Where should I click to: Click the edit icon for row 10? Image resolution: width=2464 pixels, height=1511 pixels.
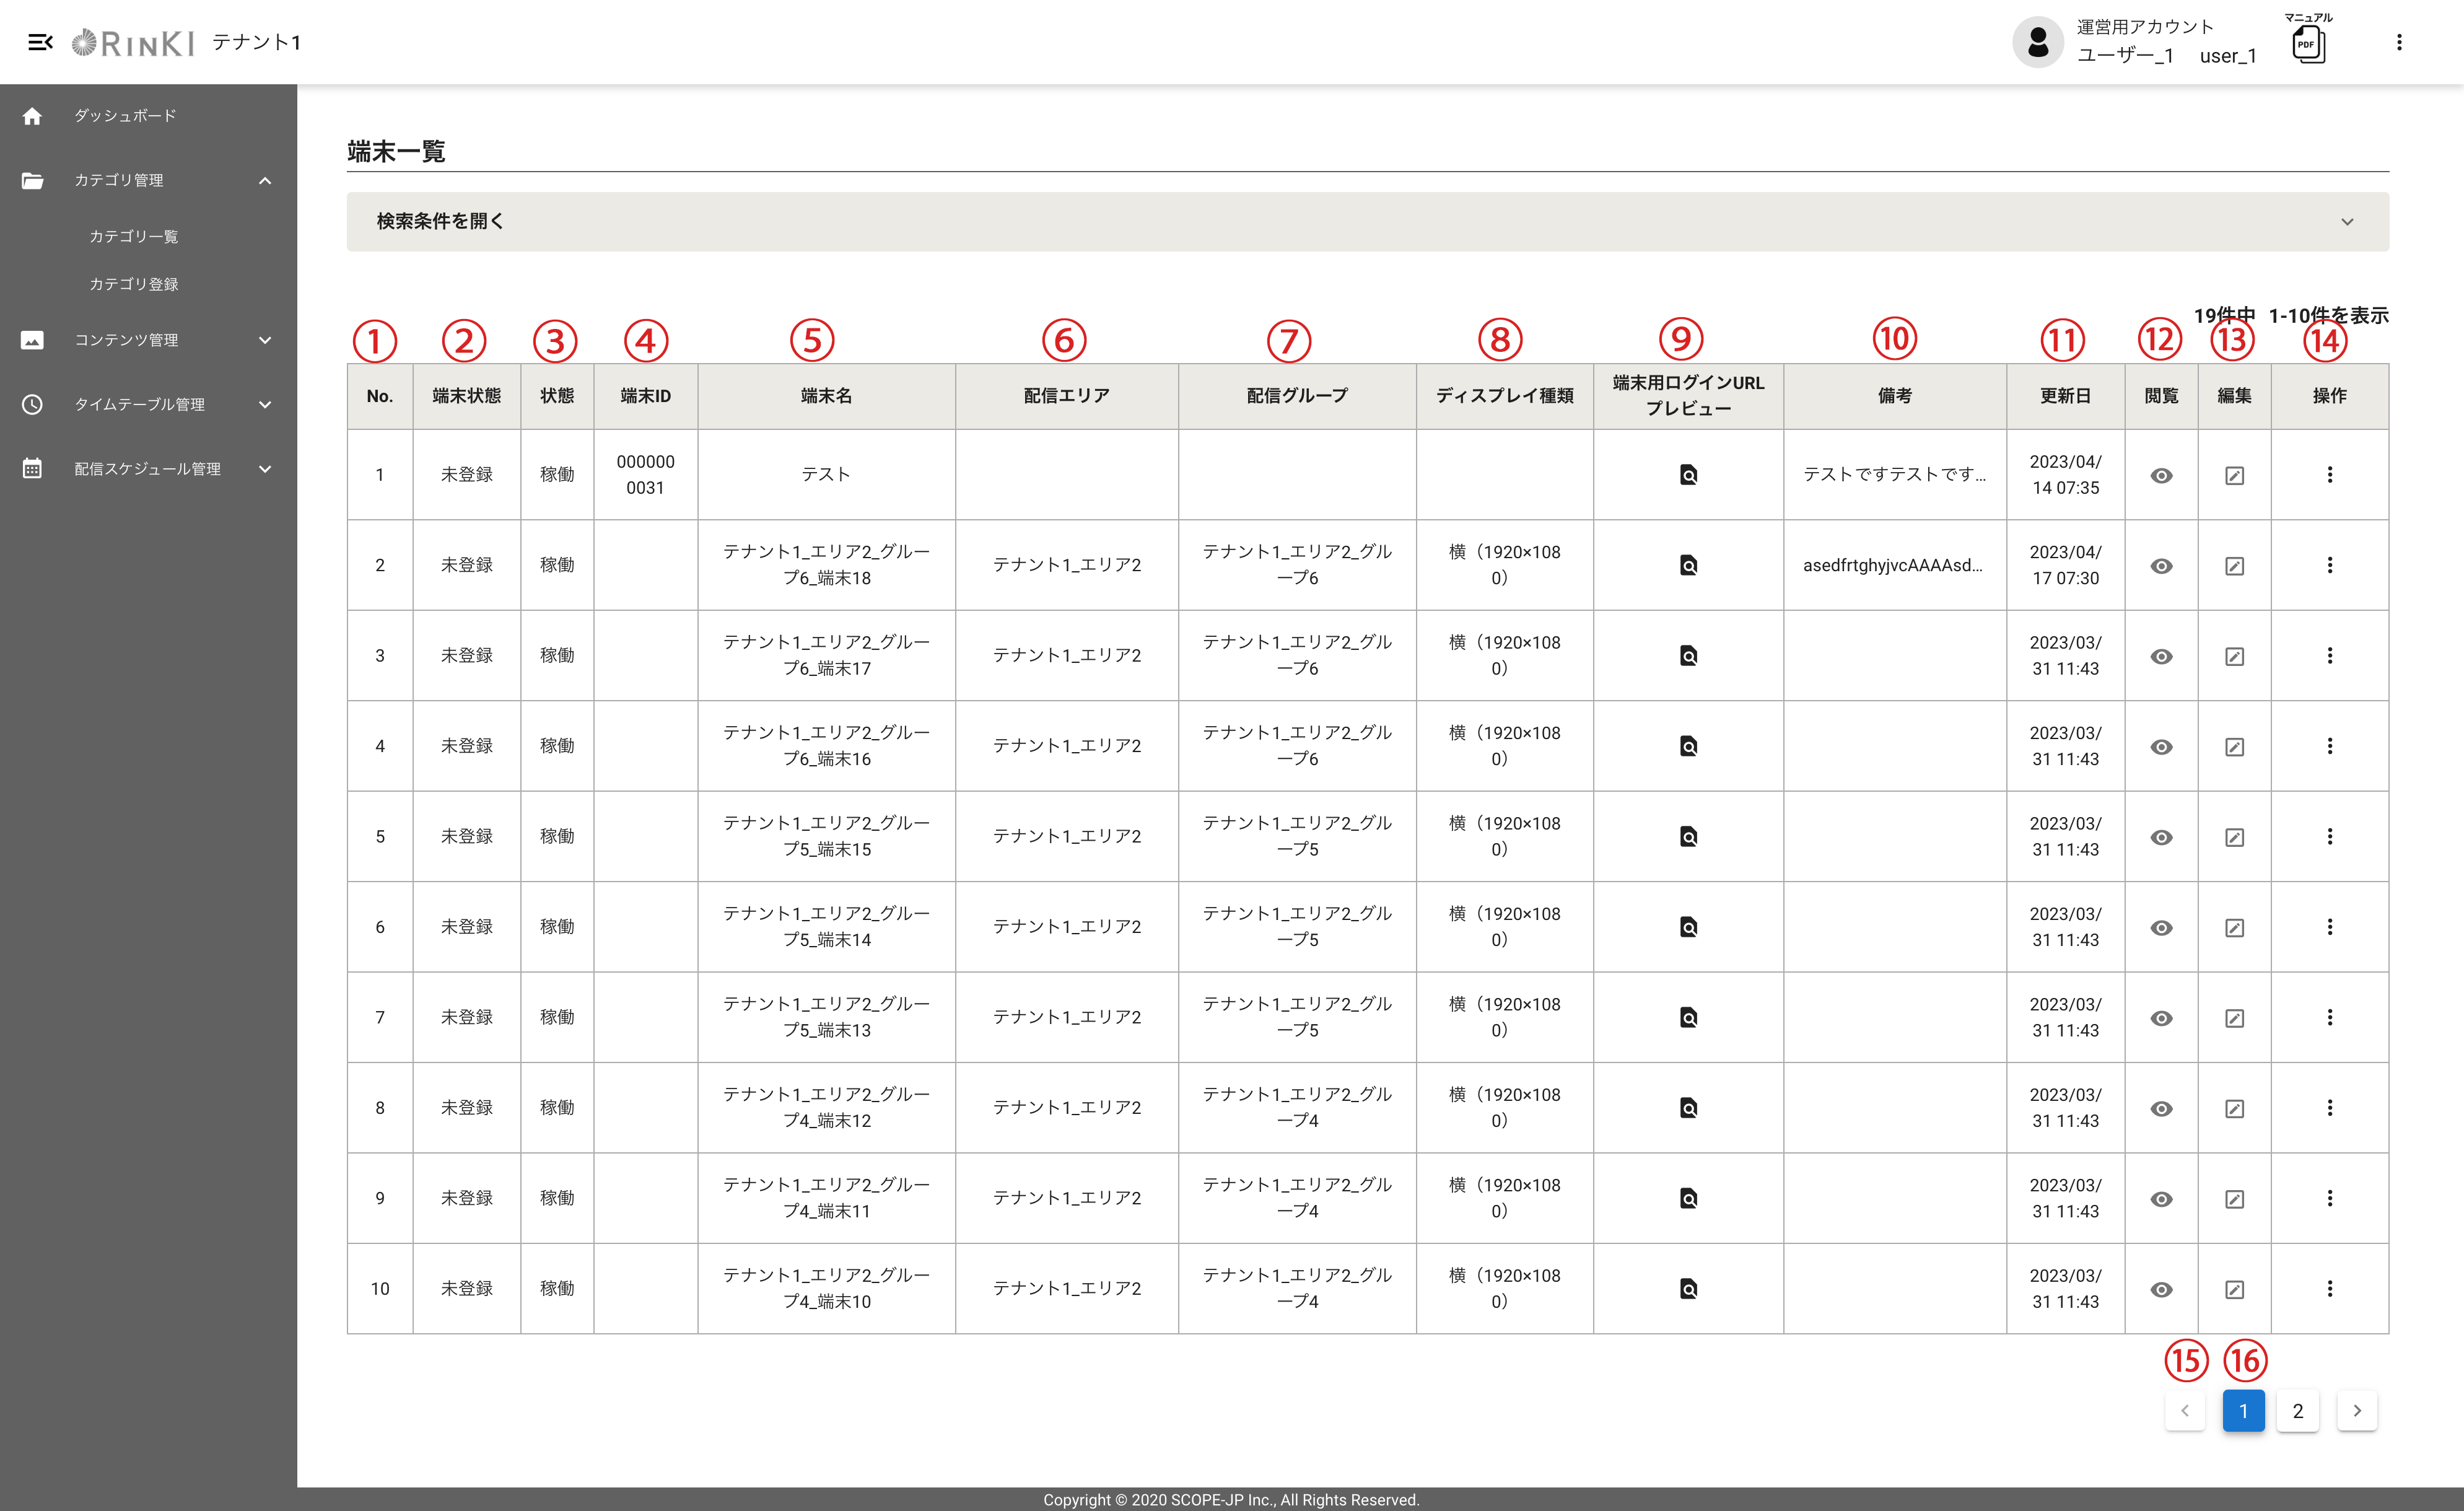click(2234, 1290)
